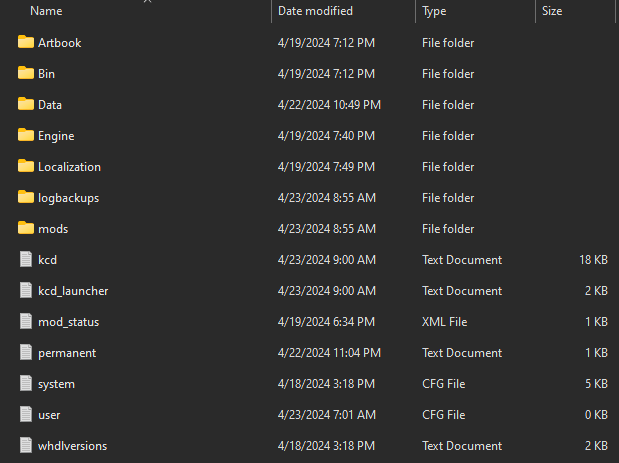
Task: Select the mods folder name
Action: pyautogui.click(x=53, y=229)
